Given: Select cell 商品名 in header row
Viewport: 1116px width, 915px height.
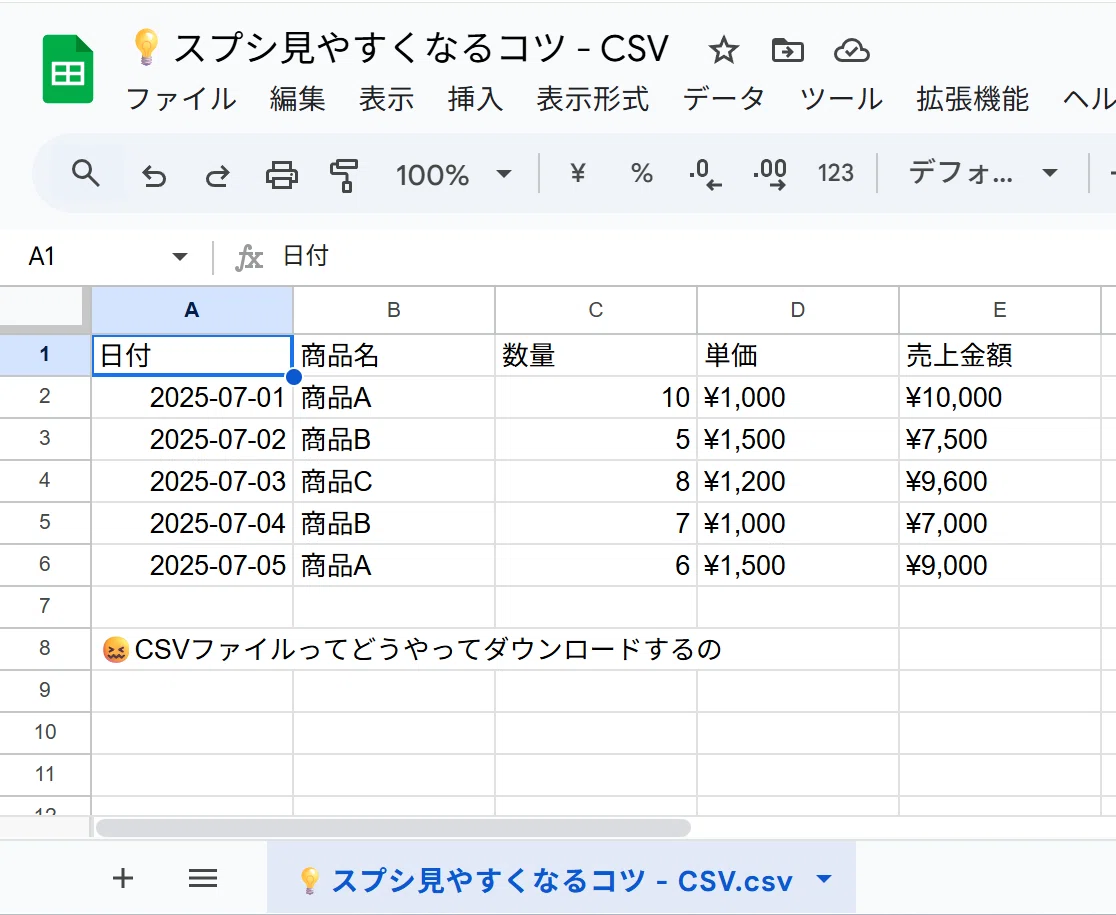Looking at the screenshot, I should [x=394, y=355].
